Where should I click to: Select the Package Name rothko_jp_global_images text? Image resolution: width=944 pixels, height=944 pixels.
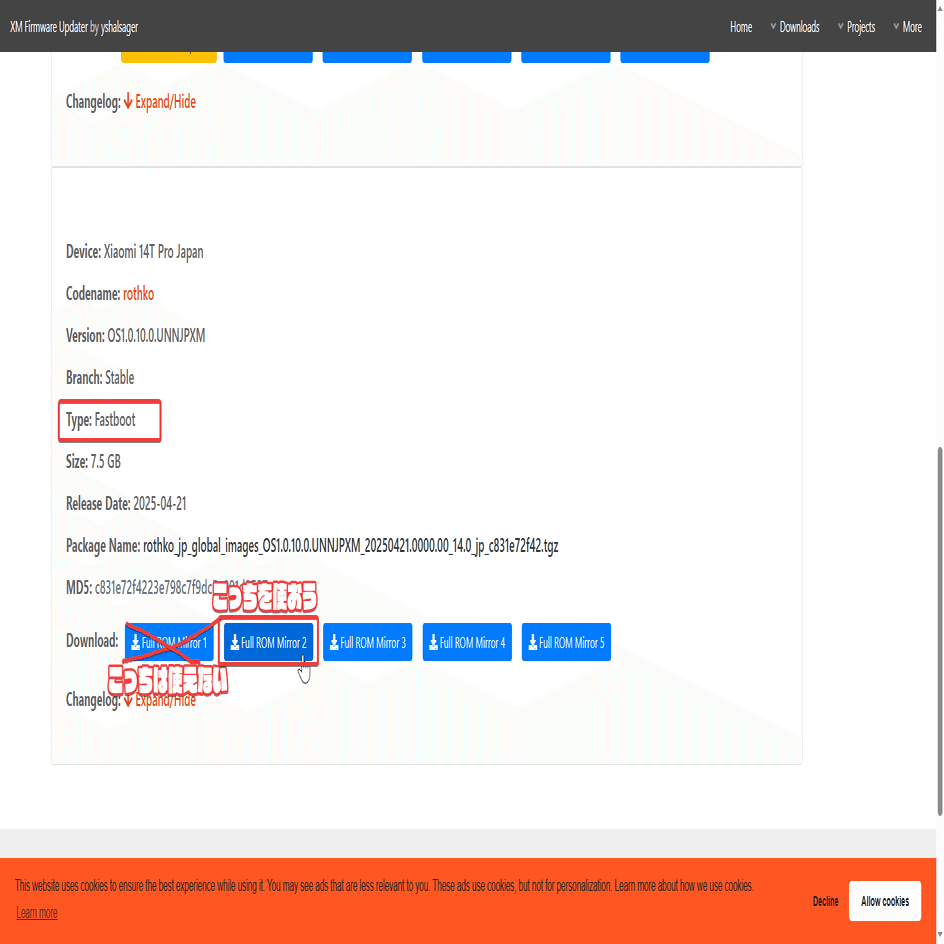point(350,546)
